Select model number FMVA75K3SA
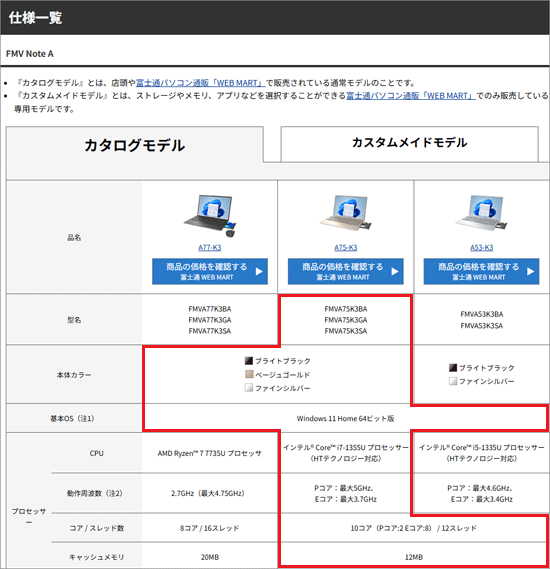The width and height of the screenshot is (550, 569). click(x=346, y=331)
